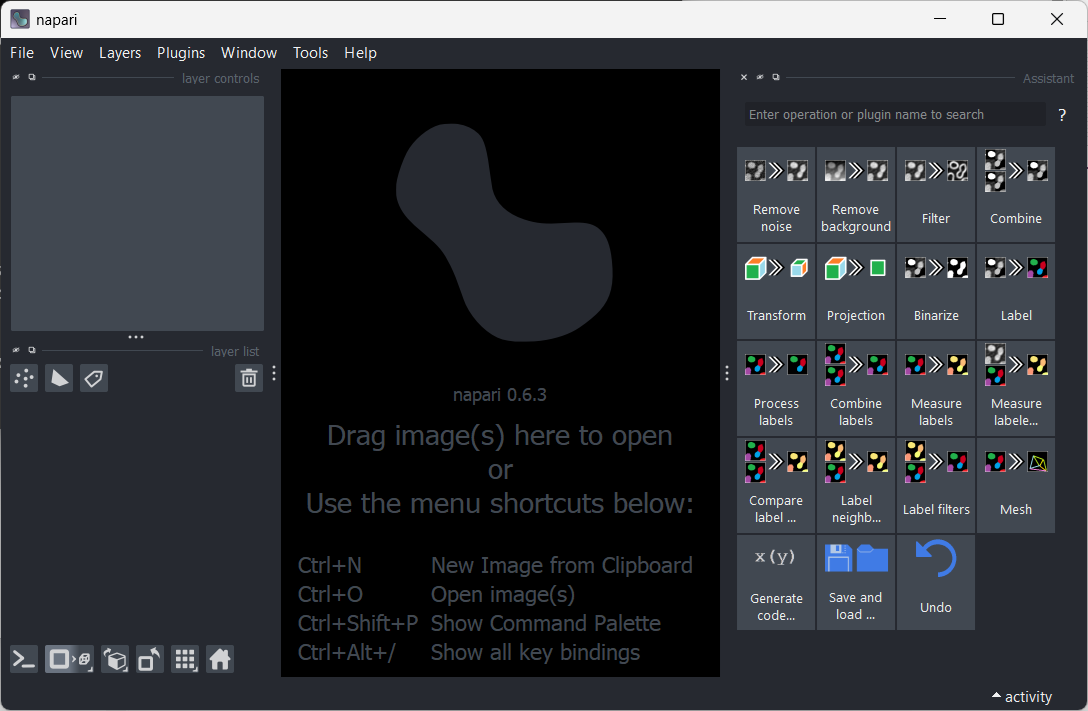Viewport: 1088px width, 711px height.
Task: Open the Label neighbor filters operation
Action: [856, 486]
